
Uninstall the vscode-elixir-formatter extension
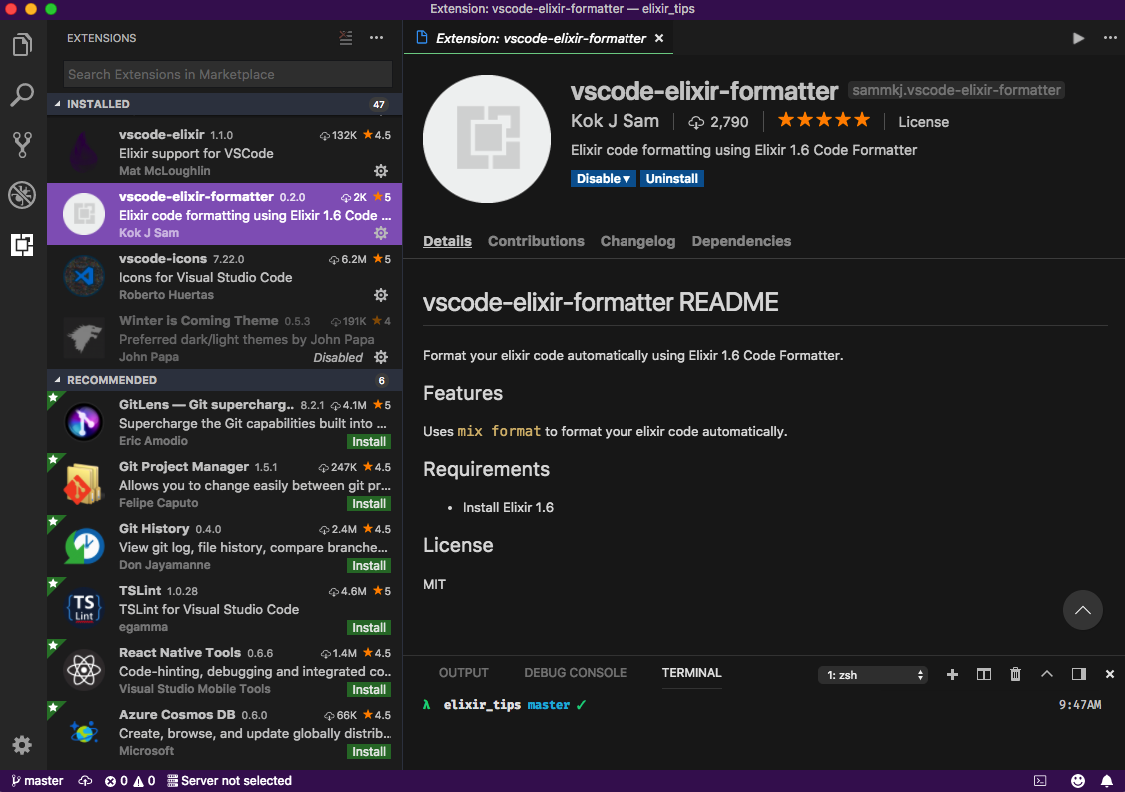[672, 178]
